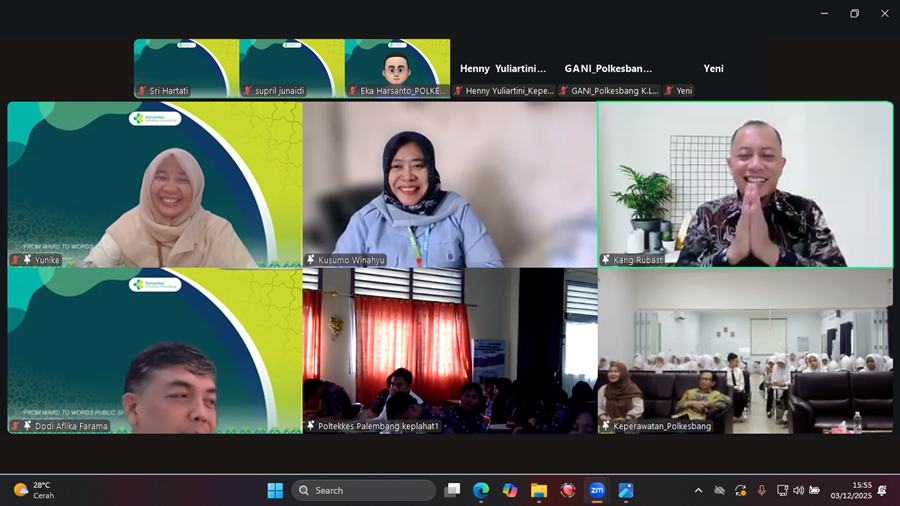This screenshot has width=900, height=506.
Task: Click the microphone icon in system tray
Action: coord(761,490)
